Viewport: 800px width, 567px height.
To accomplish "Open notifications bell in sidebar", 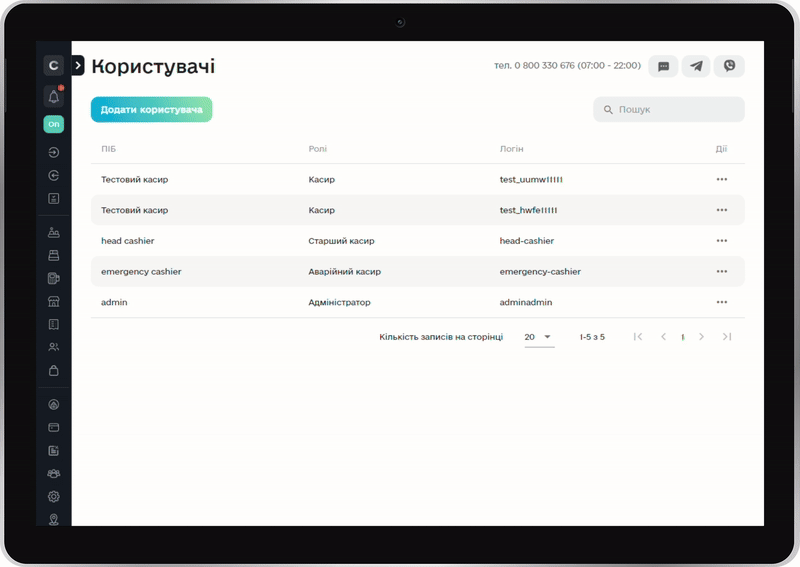I will [54, 96].
